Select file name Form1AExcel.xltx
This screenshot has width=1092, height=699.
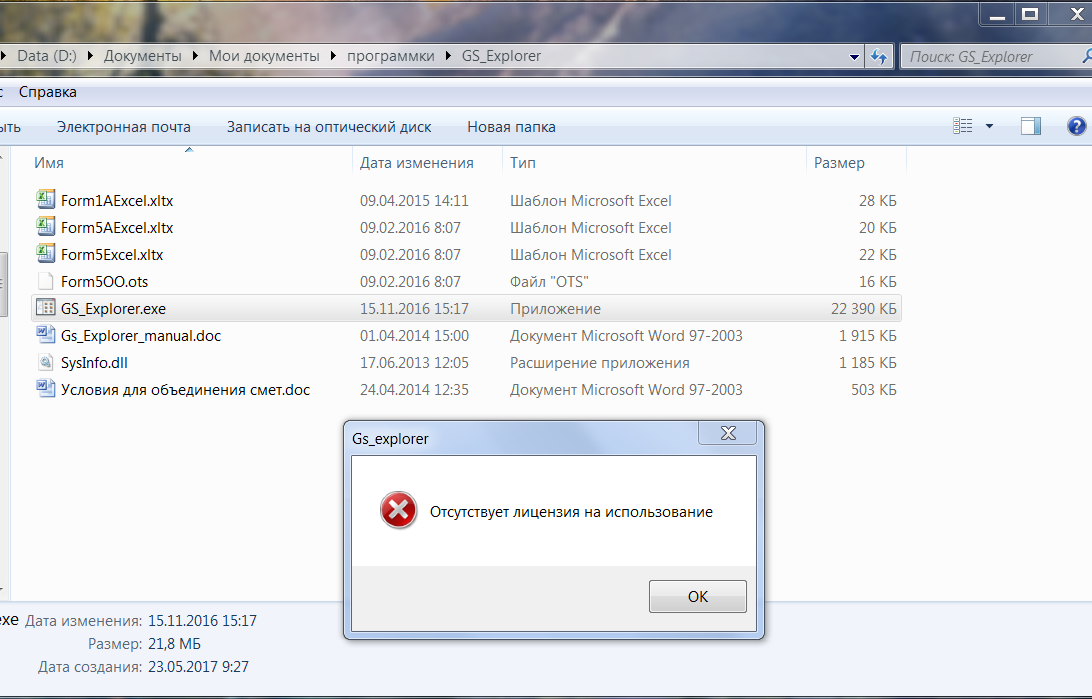tap(116, 201)
